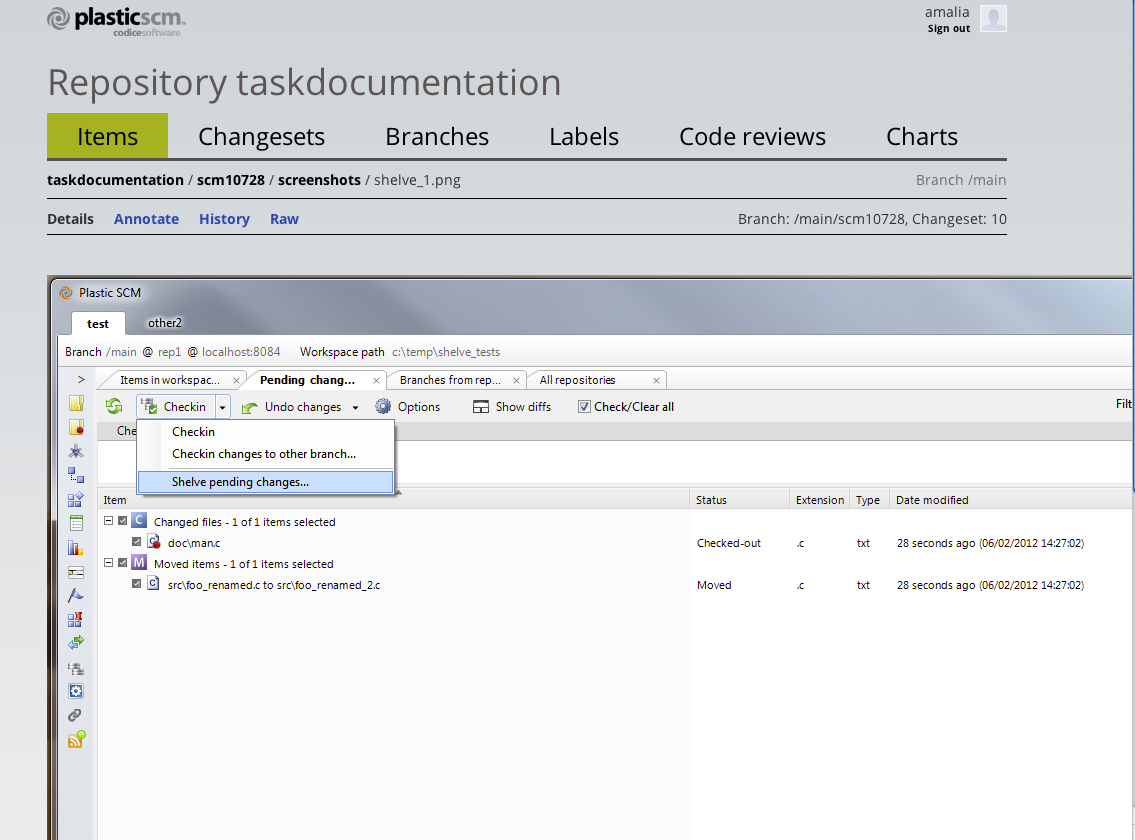The image size is (1135, 840).
Task: Click the Plastic SCM window title icon
Action: [x=66, y=293]
